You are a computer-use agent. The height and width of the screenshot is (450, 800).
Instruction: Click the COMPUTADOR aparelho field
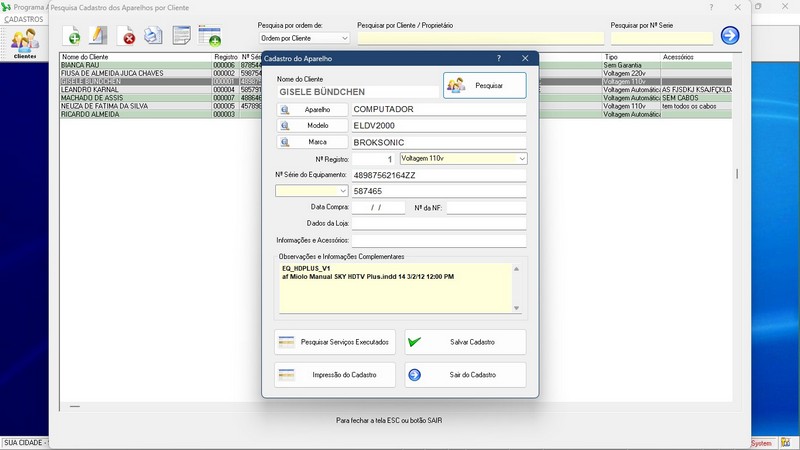pos(439,109)
